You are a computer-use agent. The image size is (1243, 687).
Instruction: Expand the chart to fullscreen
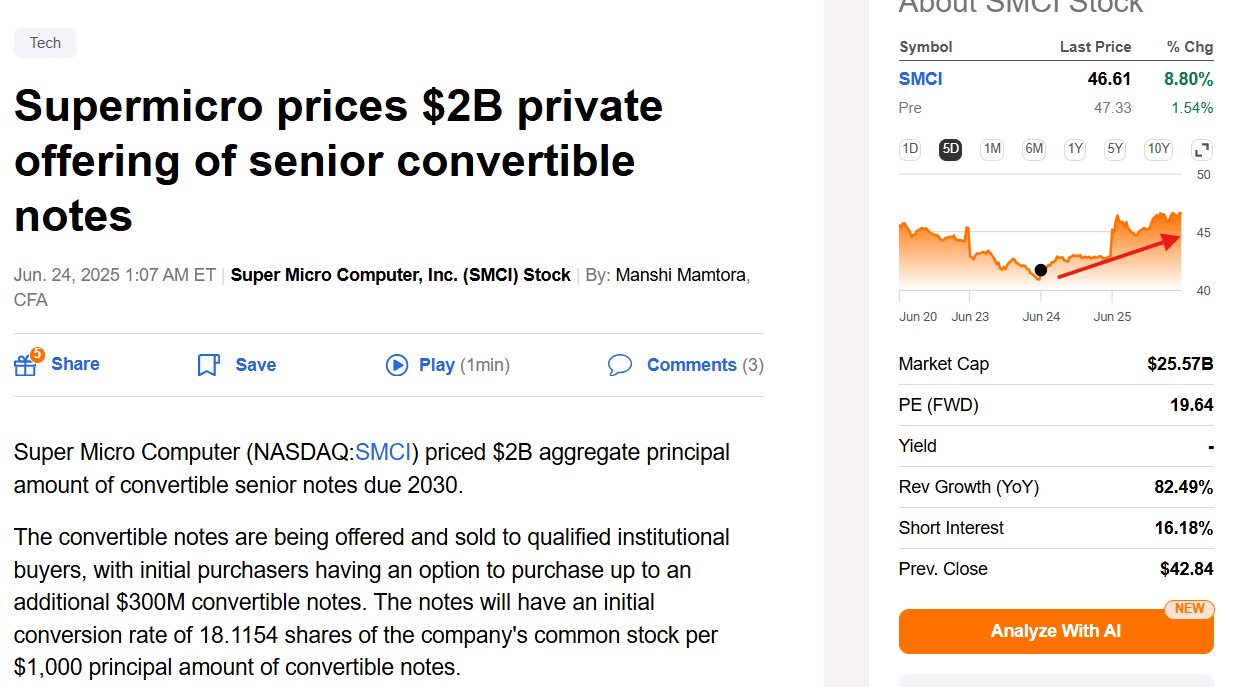[x=1200, y=148]
